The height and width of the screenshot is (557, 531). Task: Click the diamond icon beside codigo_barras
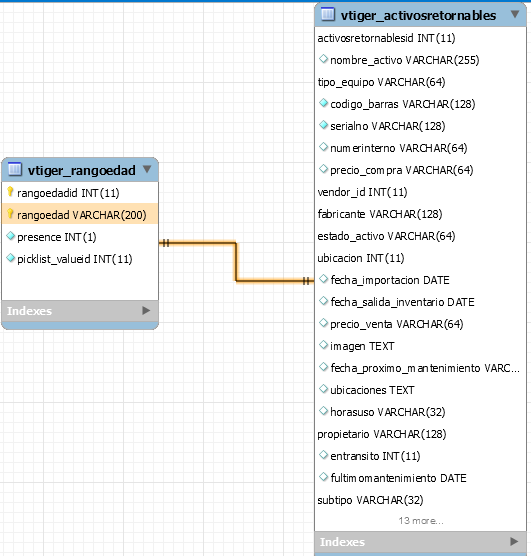tap(323, 103)
